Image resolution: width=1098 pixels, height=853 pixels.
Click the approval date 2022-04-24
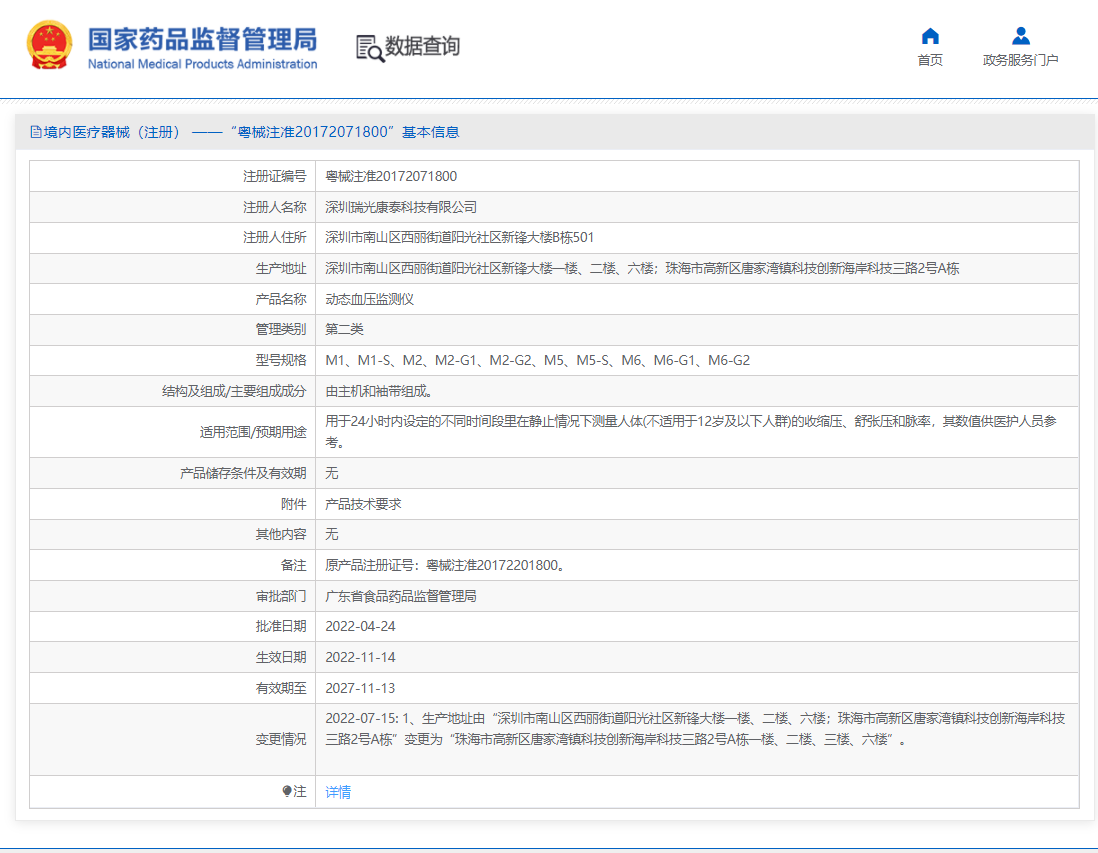point(360,626)
